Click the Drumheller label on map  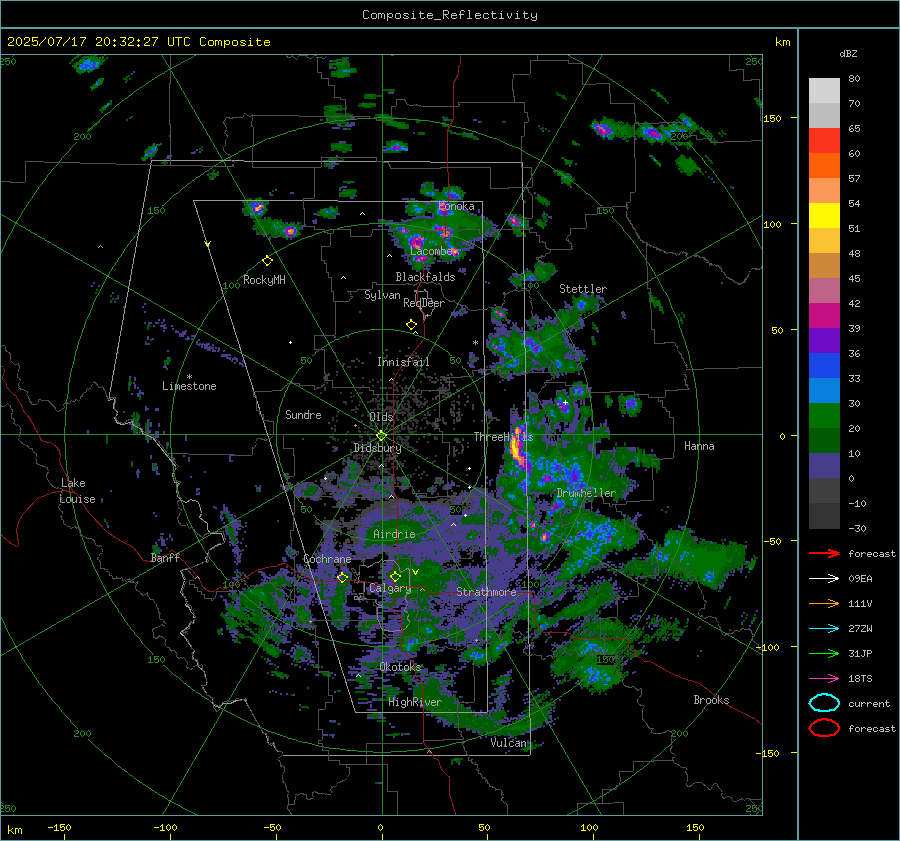tap(586, 493)
